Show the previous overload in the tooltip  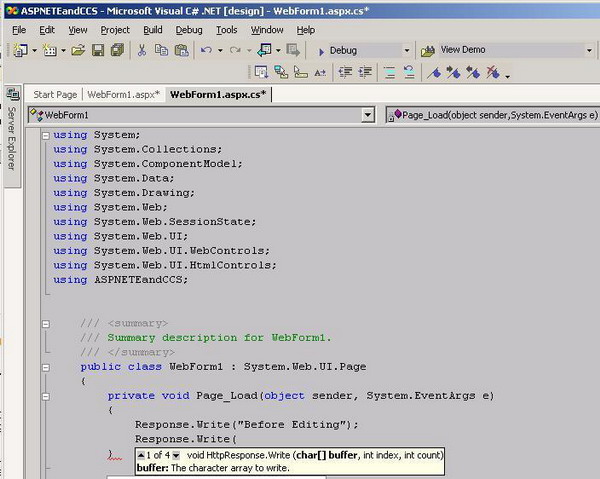[x=141, y=455]
